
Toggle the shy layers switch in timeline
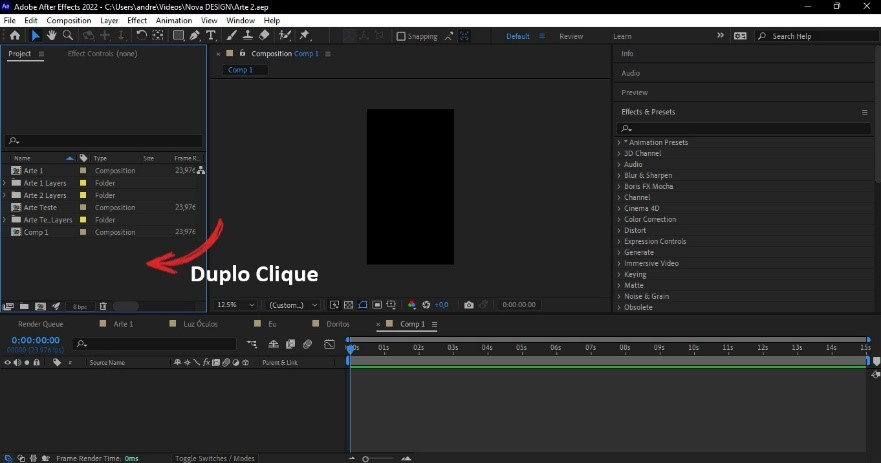[273, 344]
